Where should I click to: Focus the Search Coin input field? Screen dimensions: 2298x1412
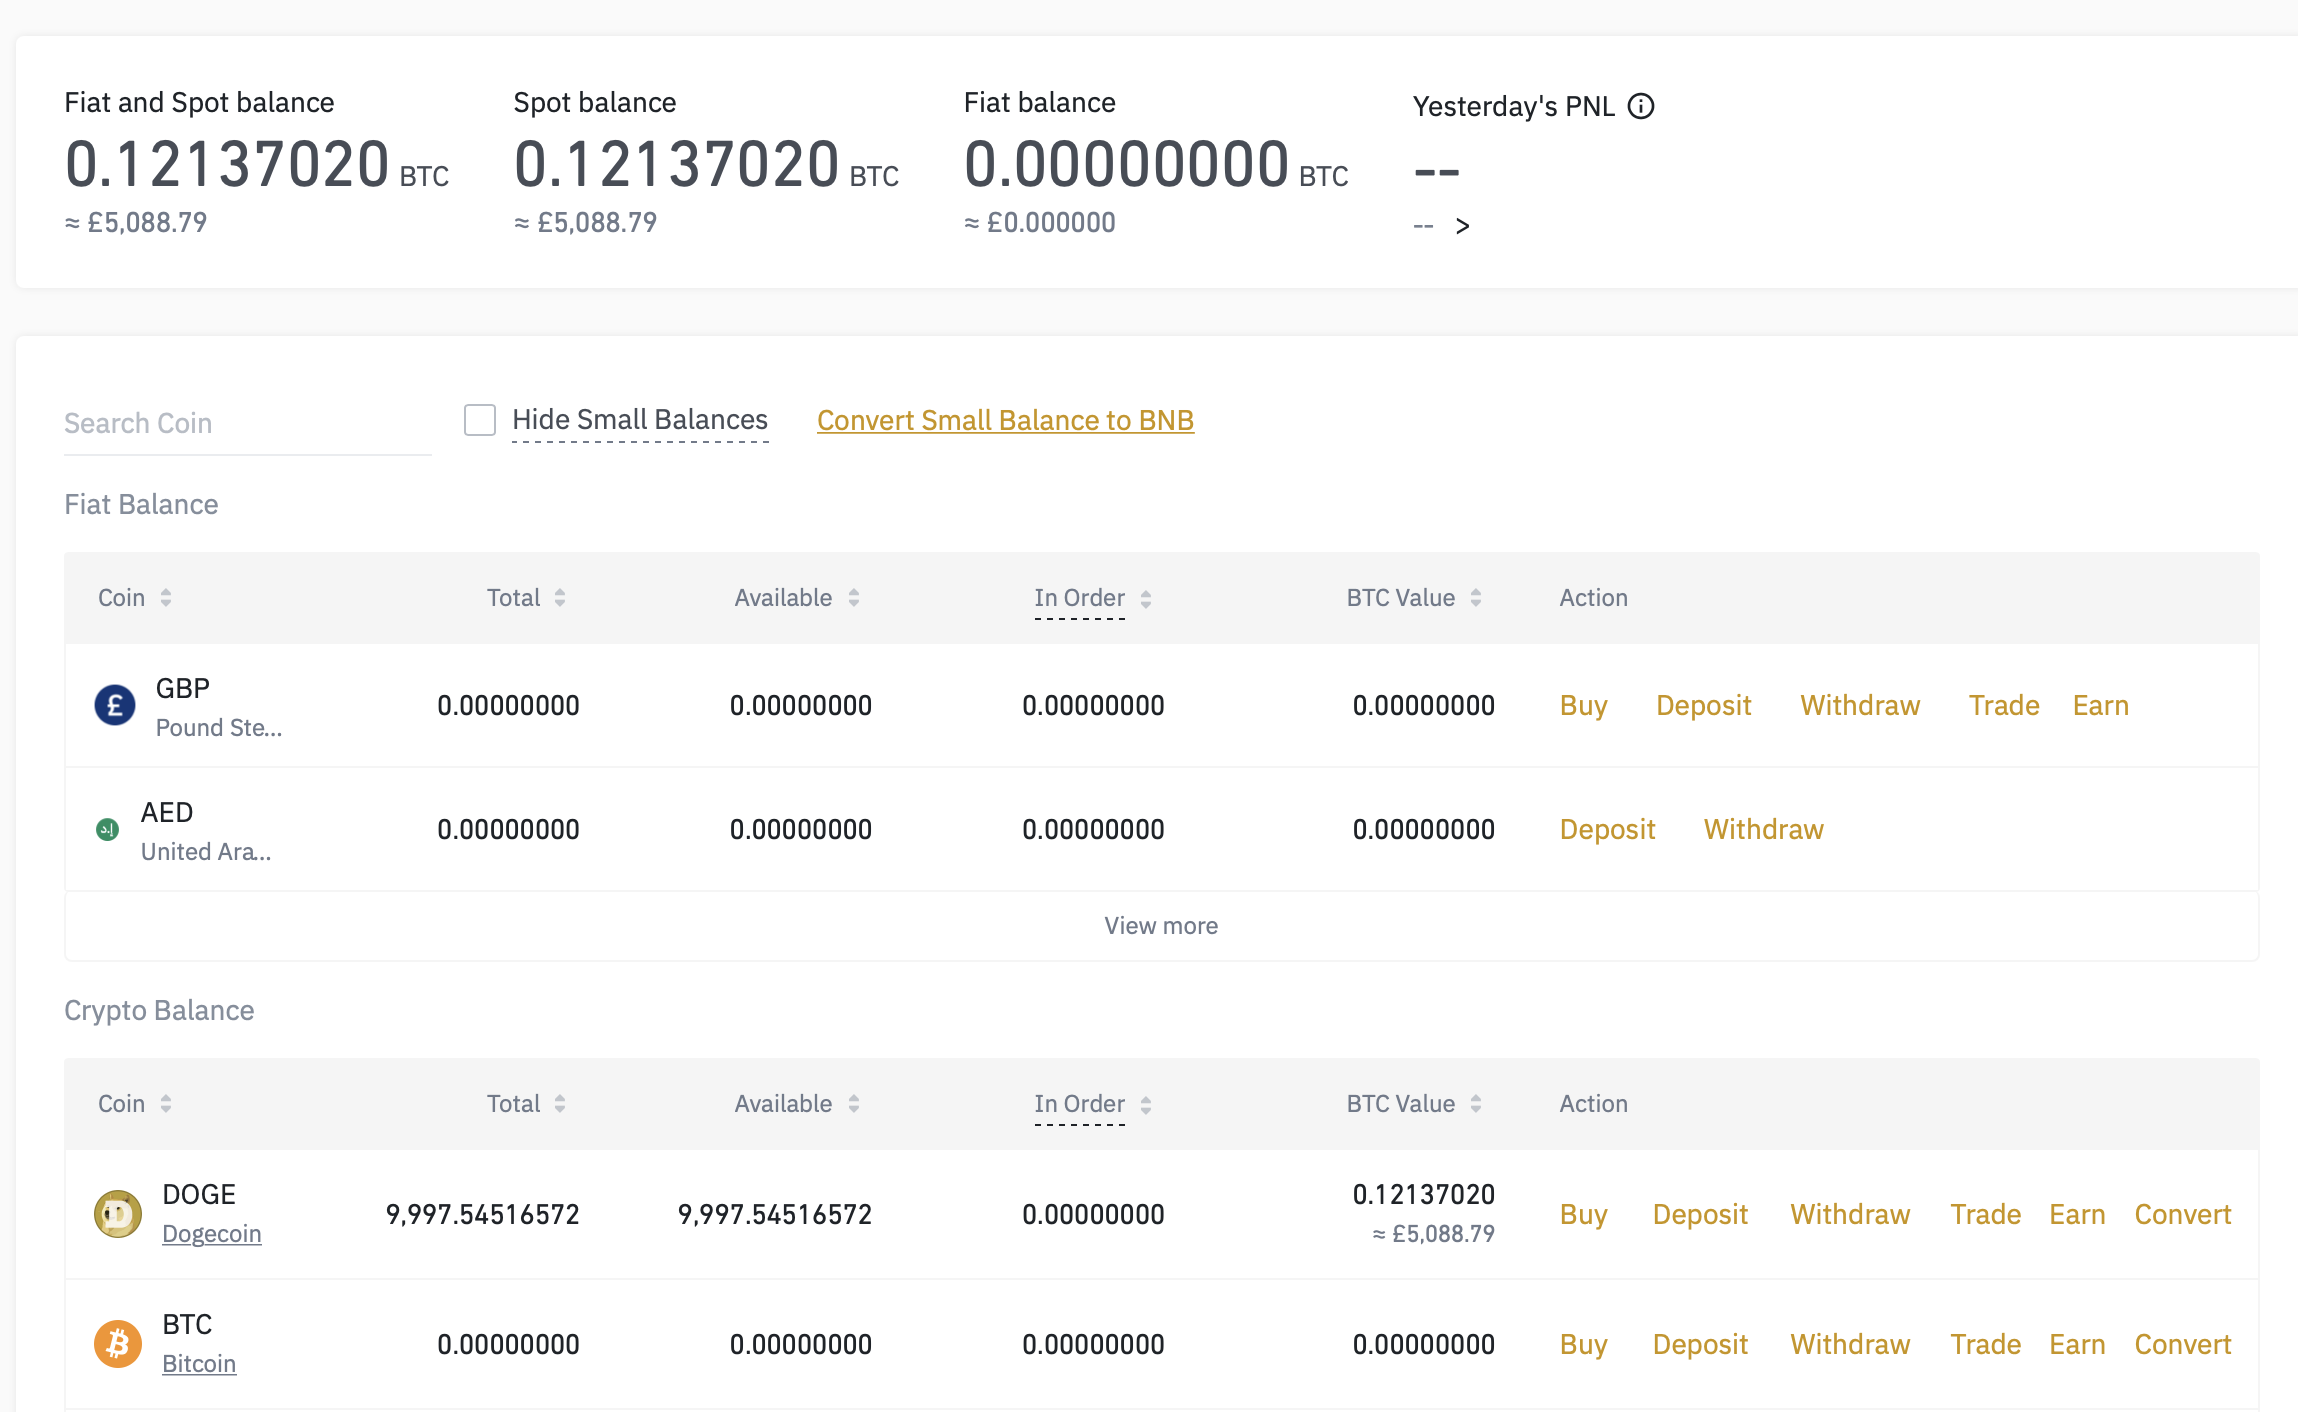coord(247,424)
